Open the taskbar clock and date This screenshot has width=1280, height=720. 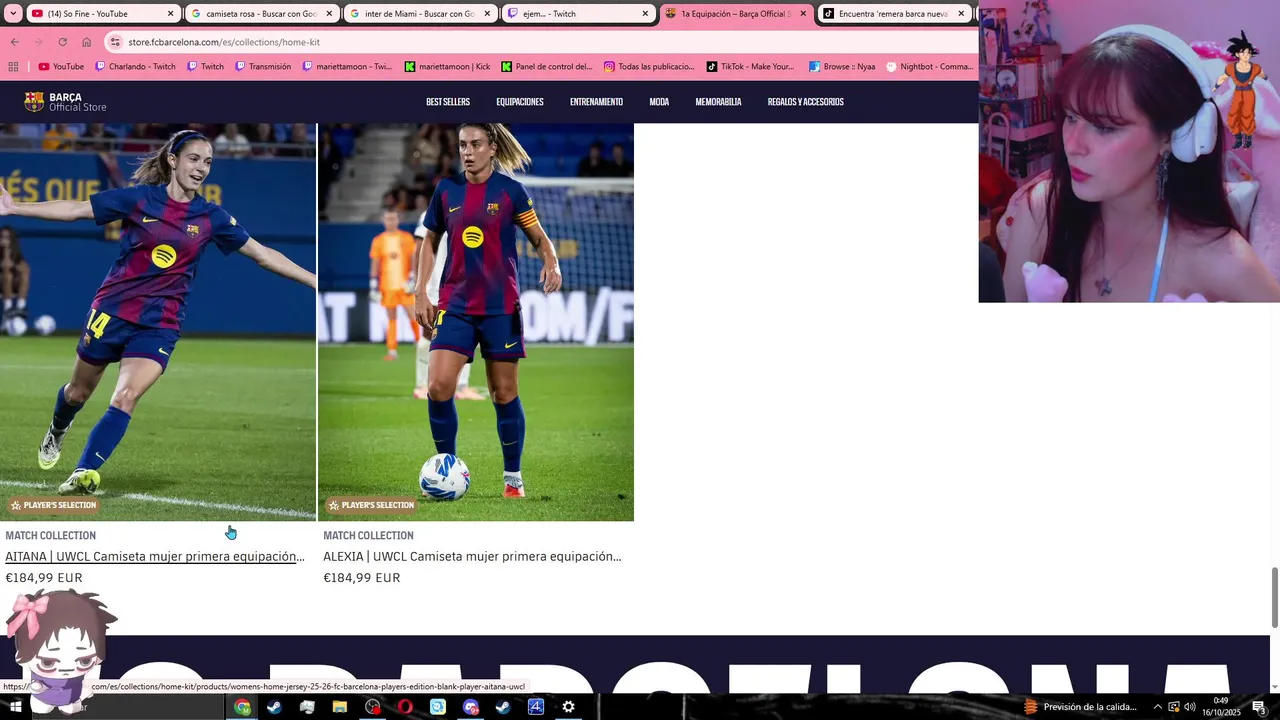pos(1221,707)
